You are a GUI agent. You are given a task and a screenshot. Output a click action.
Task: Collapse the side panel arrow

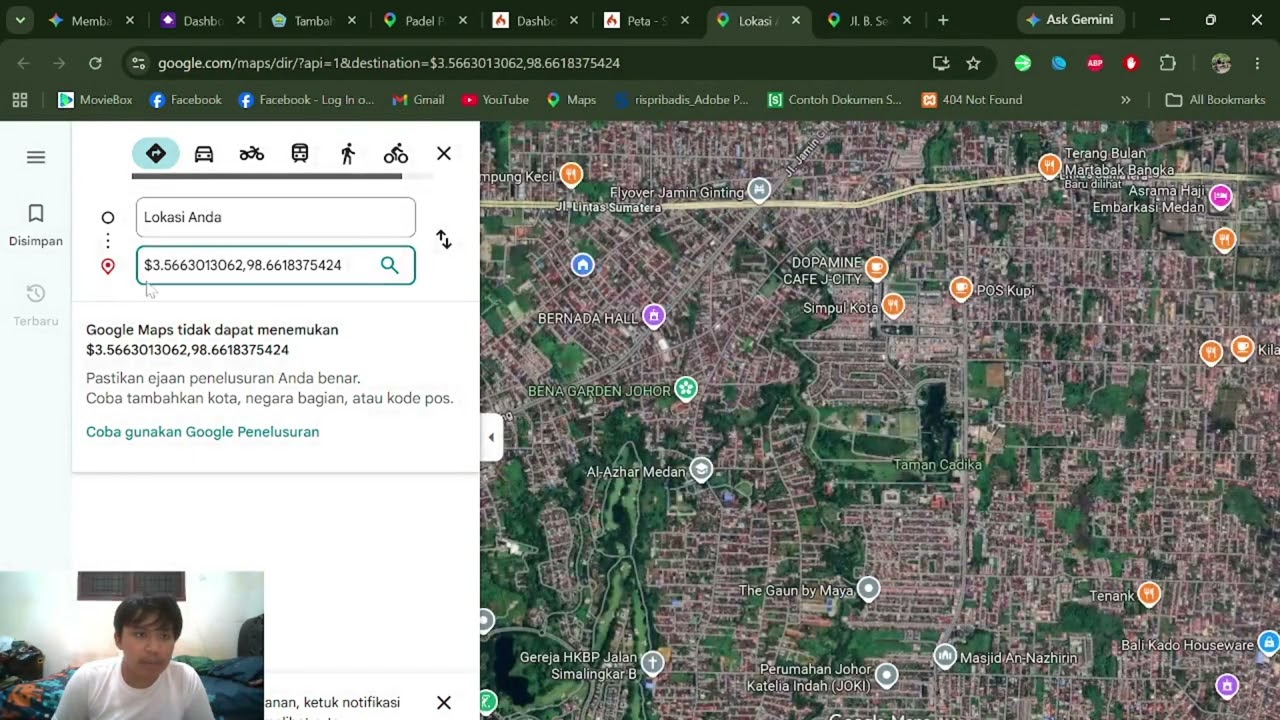(x=490, y=437)
